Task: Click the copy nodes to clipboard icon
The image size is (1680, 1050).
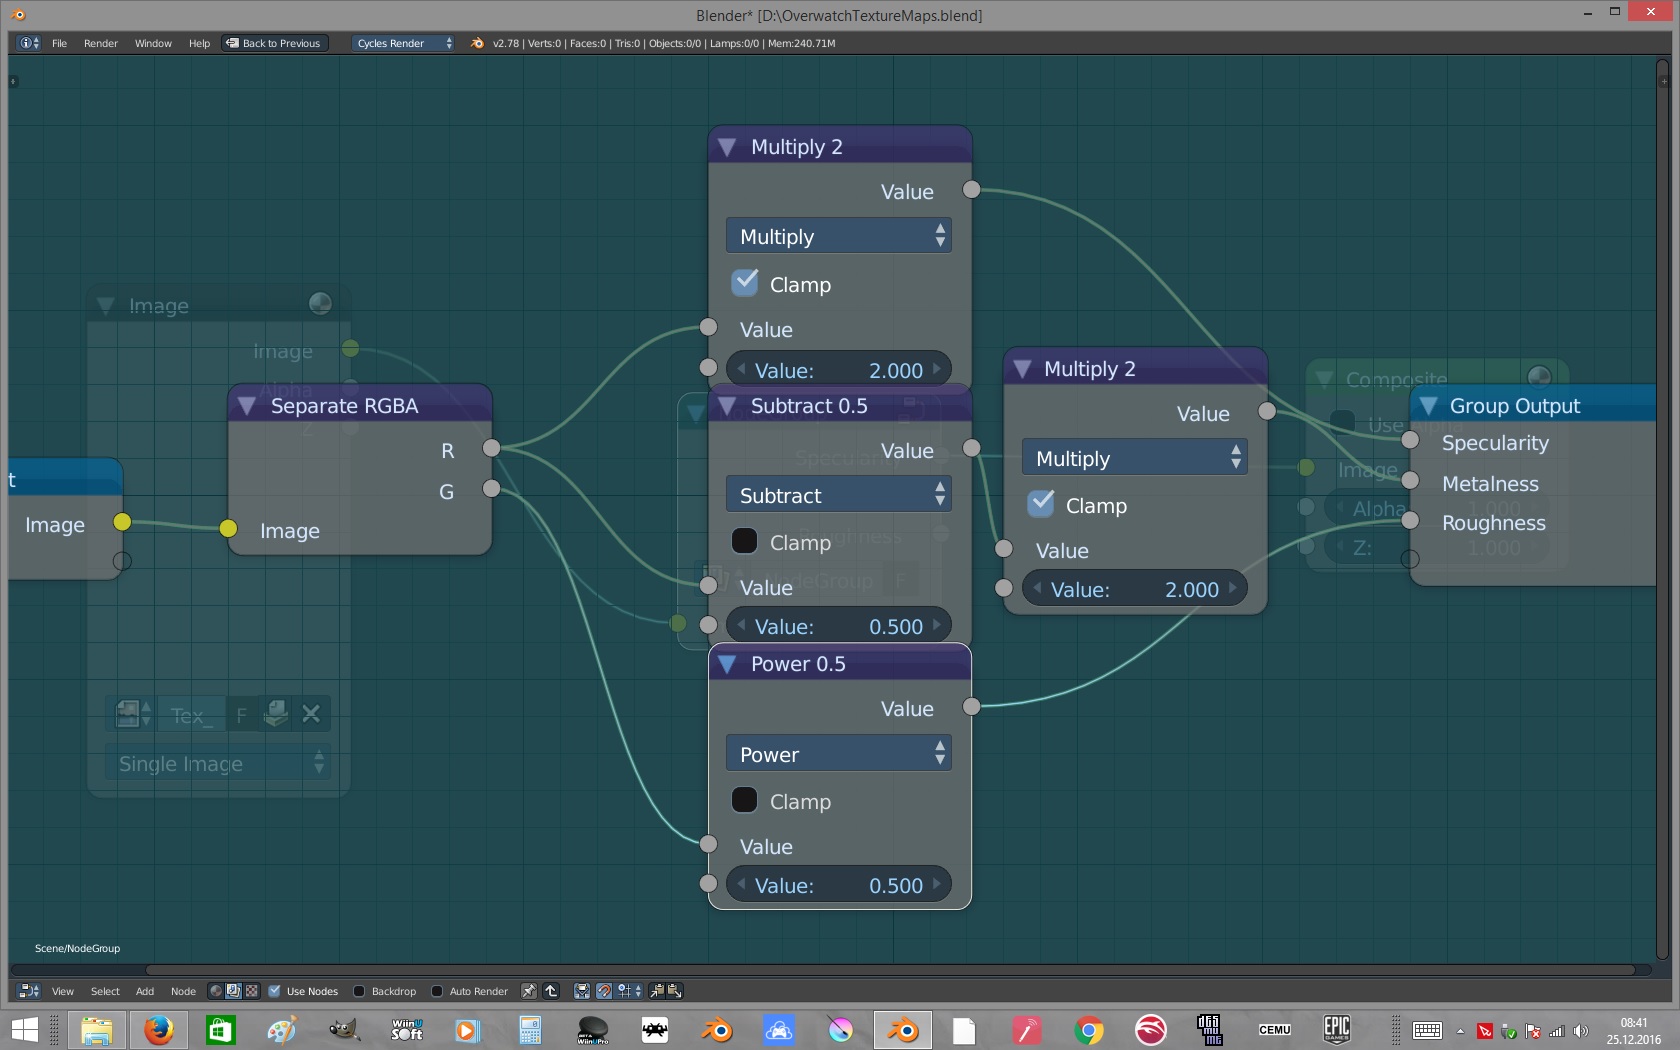Action: [x=657, y=991]
